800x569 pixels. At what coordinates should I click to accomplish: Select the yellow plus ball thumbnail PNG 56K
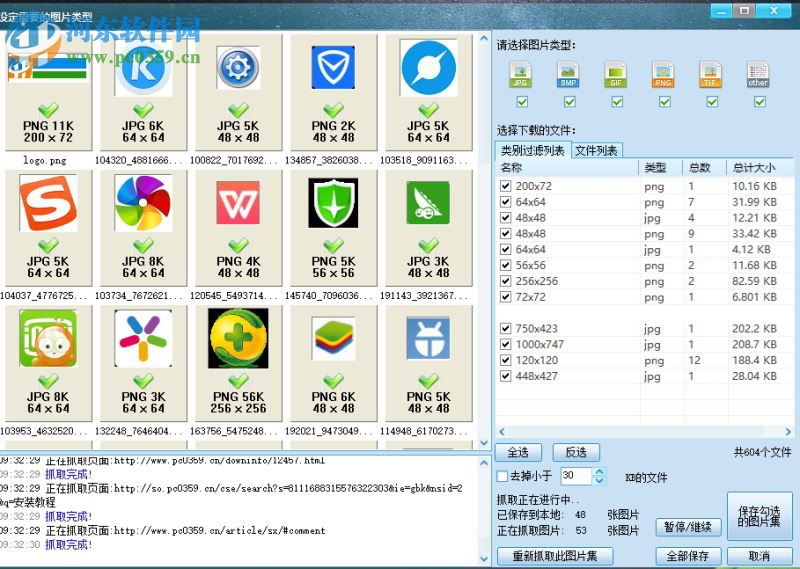coord(238,363)
